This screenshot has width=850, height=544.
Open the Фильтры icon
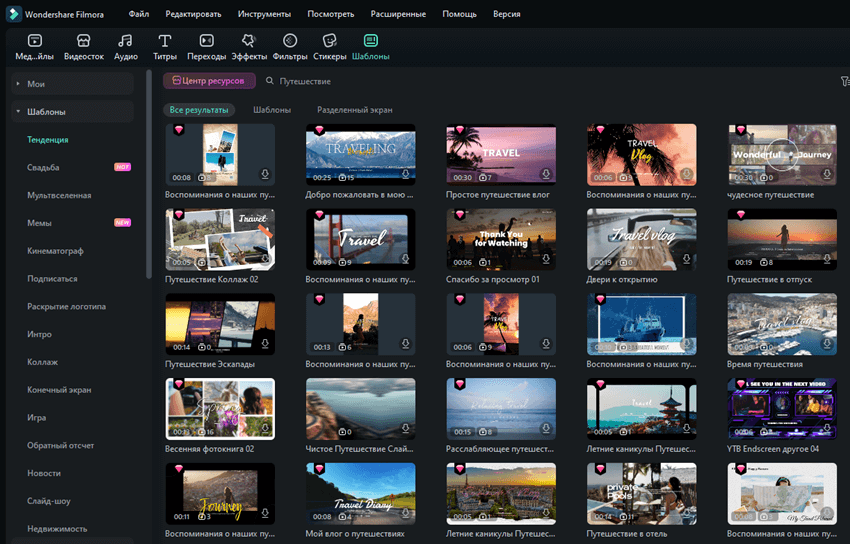point(290,47)
